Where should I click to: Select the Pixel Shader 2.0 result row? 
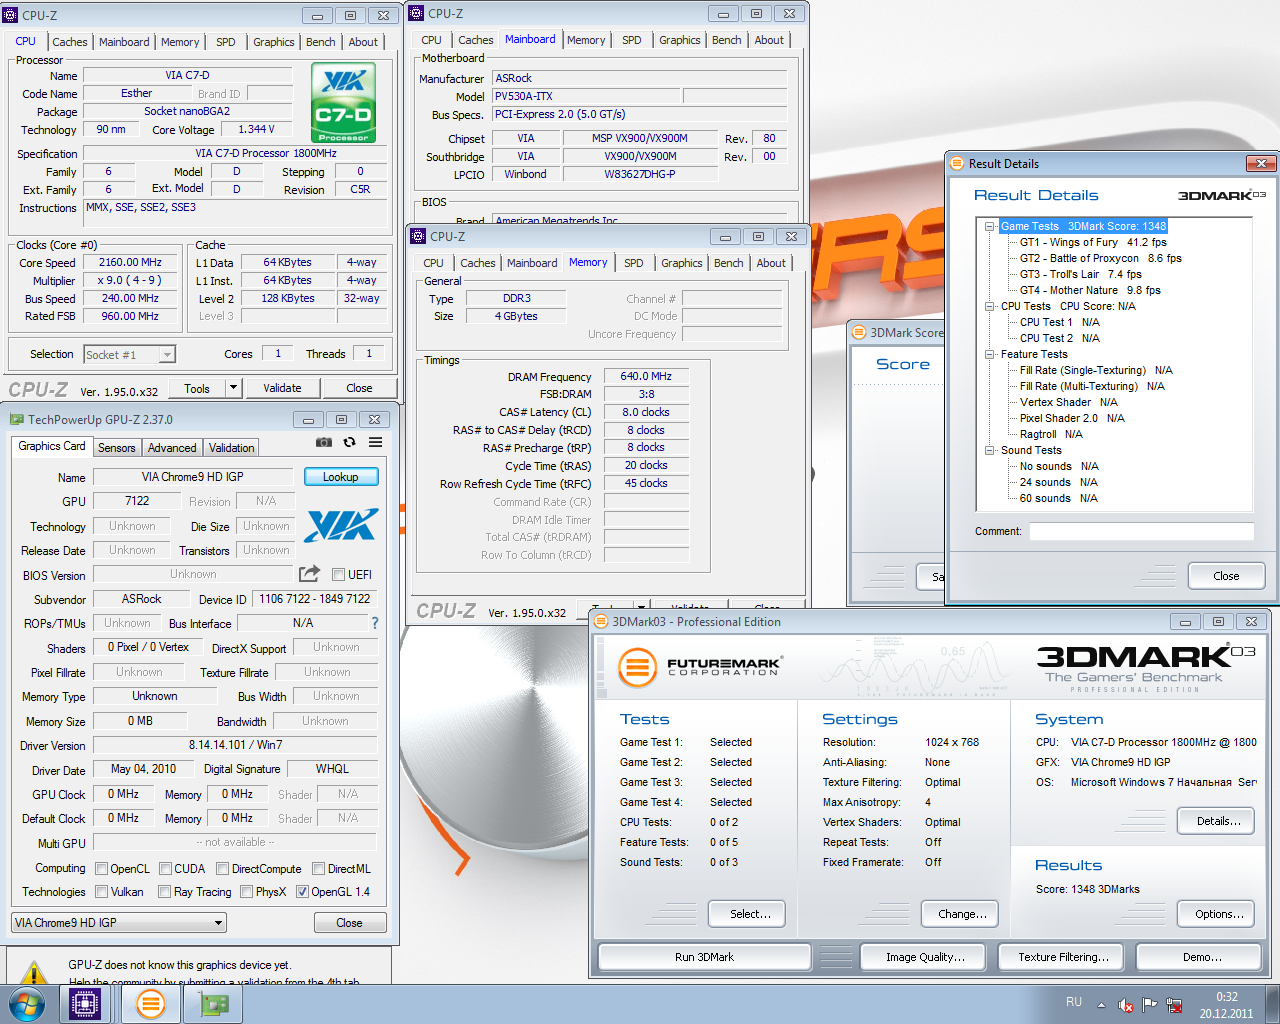click(1072, 418)
